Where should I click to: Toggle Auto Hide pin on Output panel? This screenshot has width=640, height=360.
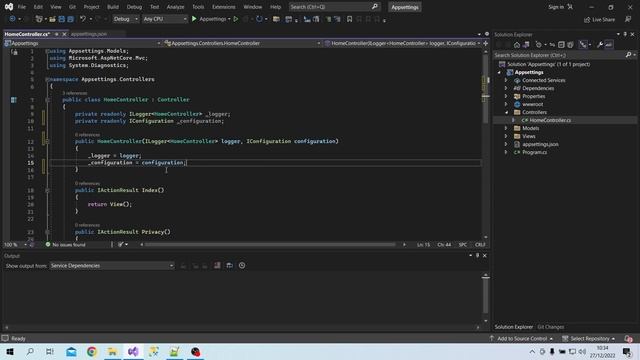[478, 256]
